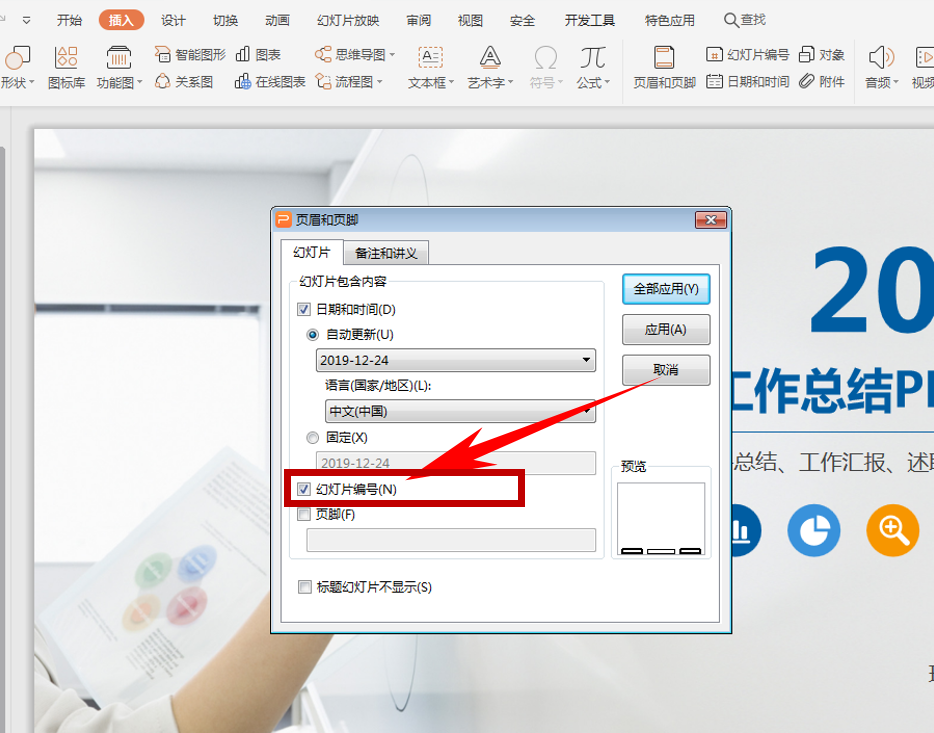Click Apply to All (全部应用)
This screenshot has width=934, height=733.
(x=666, y=289)
